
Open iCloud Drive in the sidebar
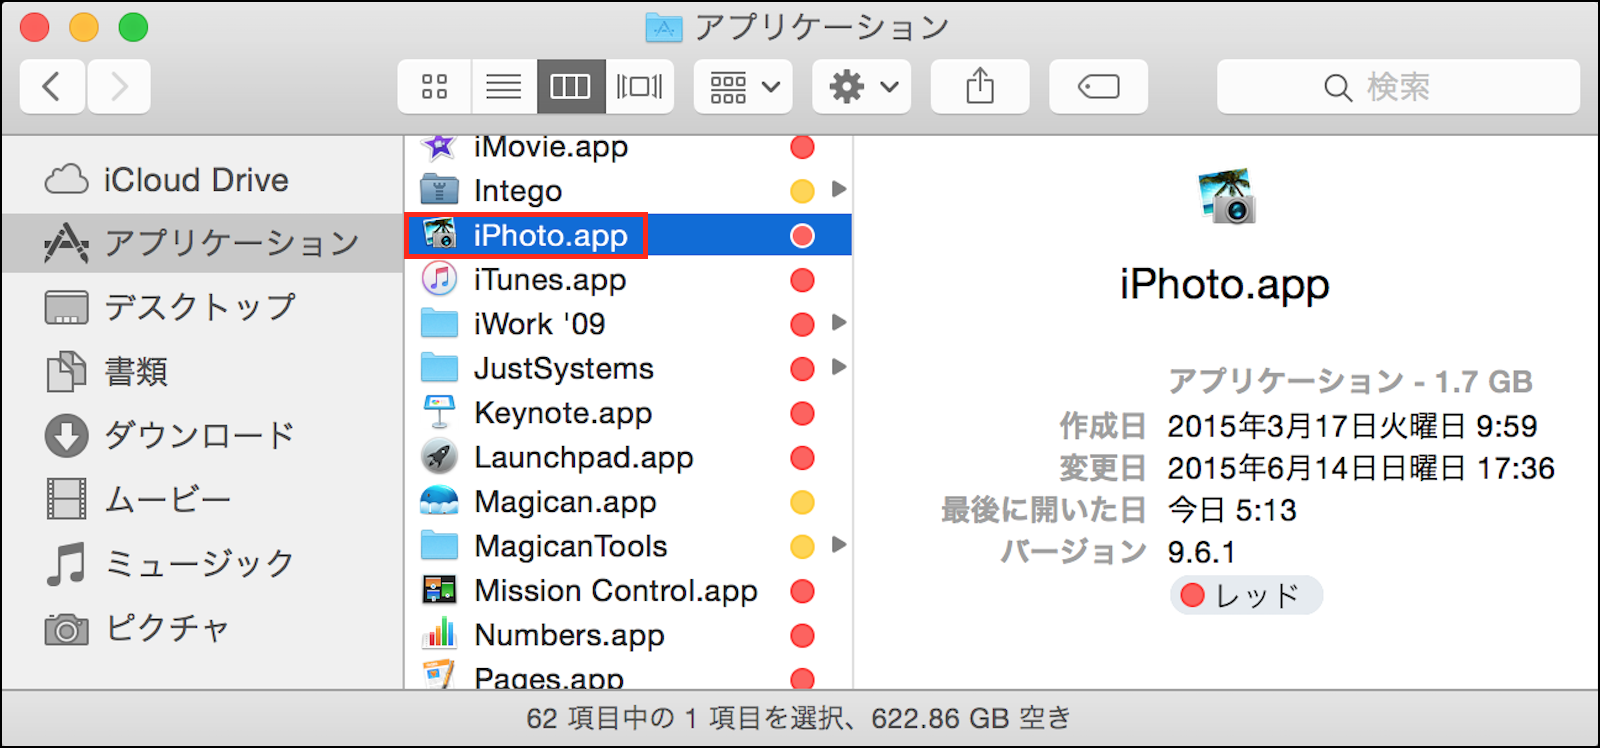pos(202,180)
